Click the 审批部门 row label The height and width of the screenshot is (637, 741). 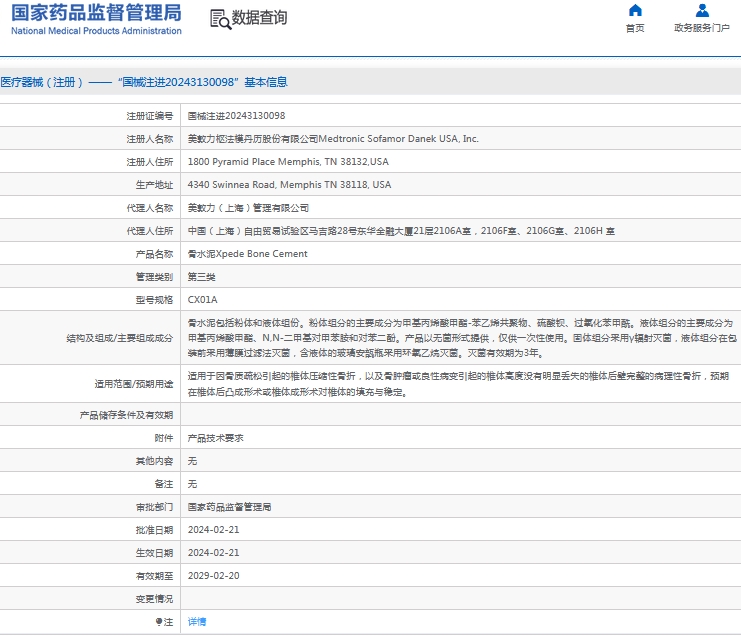tap(154, 508)
